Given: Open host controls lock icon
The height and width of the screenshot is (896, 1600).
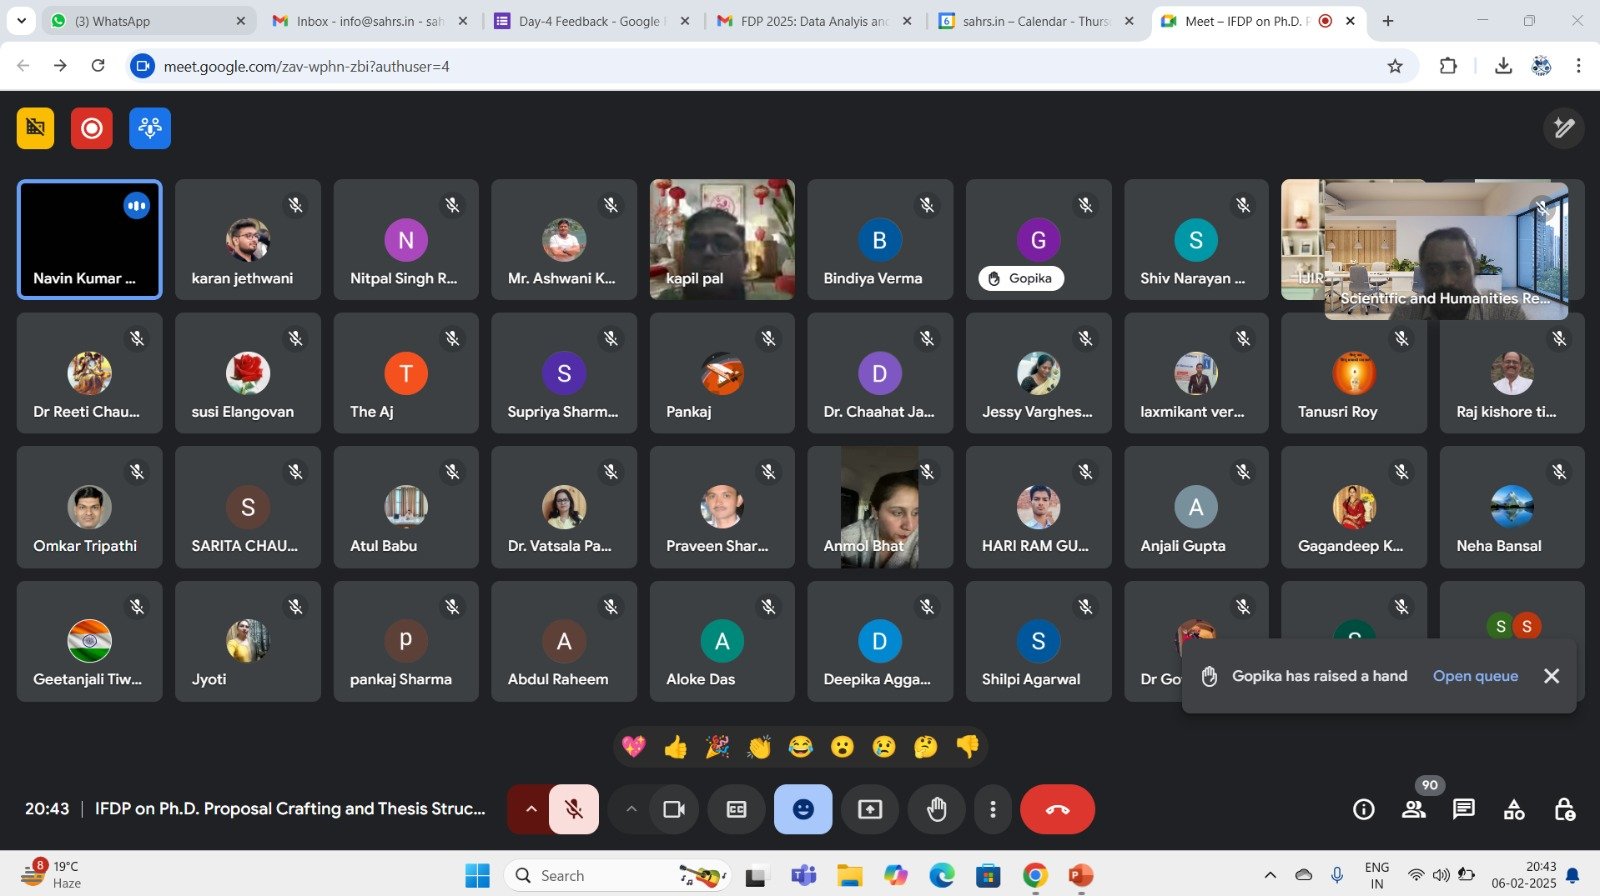Looking at the screenshot, I should point(1564,809).
